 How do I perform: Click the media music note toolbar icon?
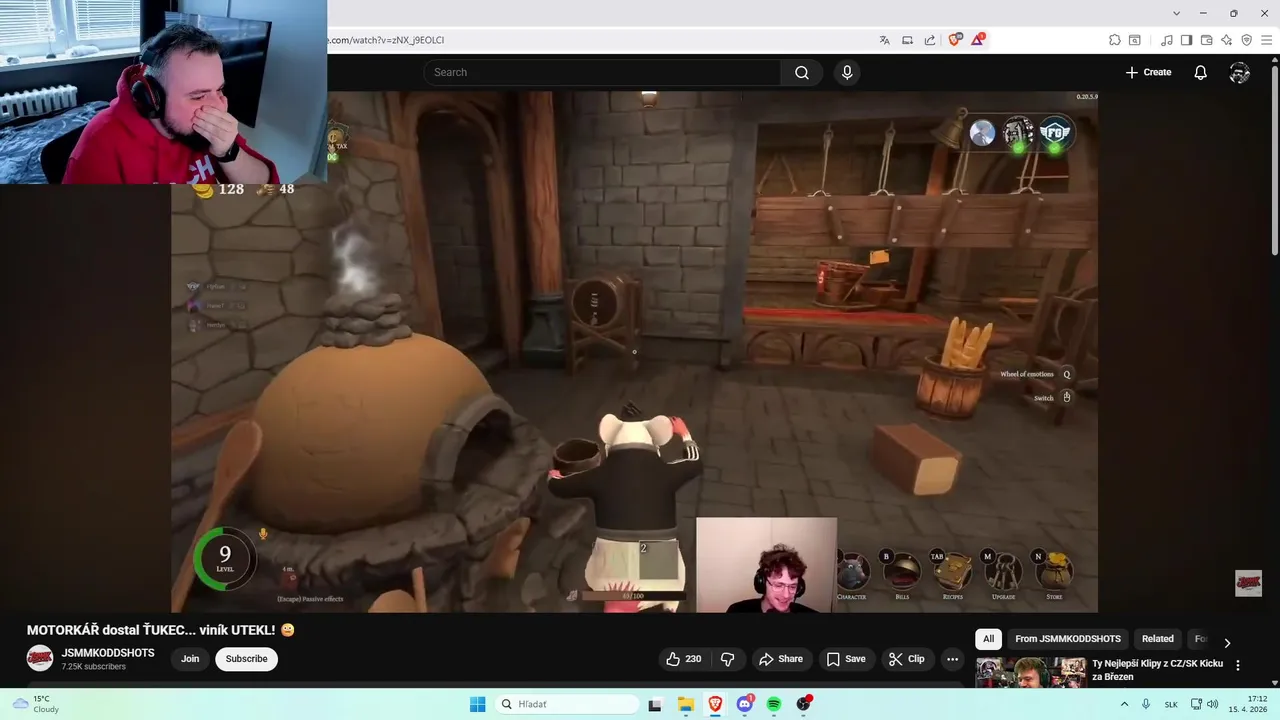[x=1167, y=40]
